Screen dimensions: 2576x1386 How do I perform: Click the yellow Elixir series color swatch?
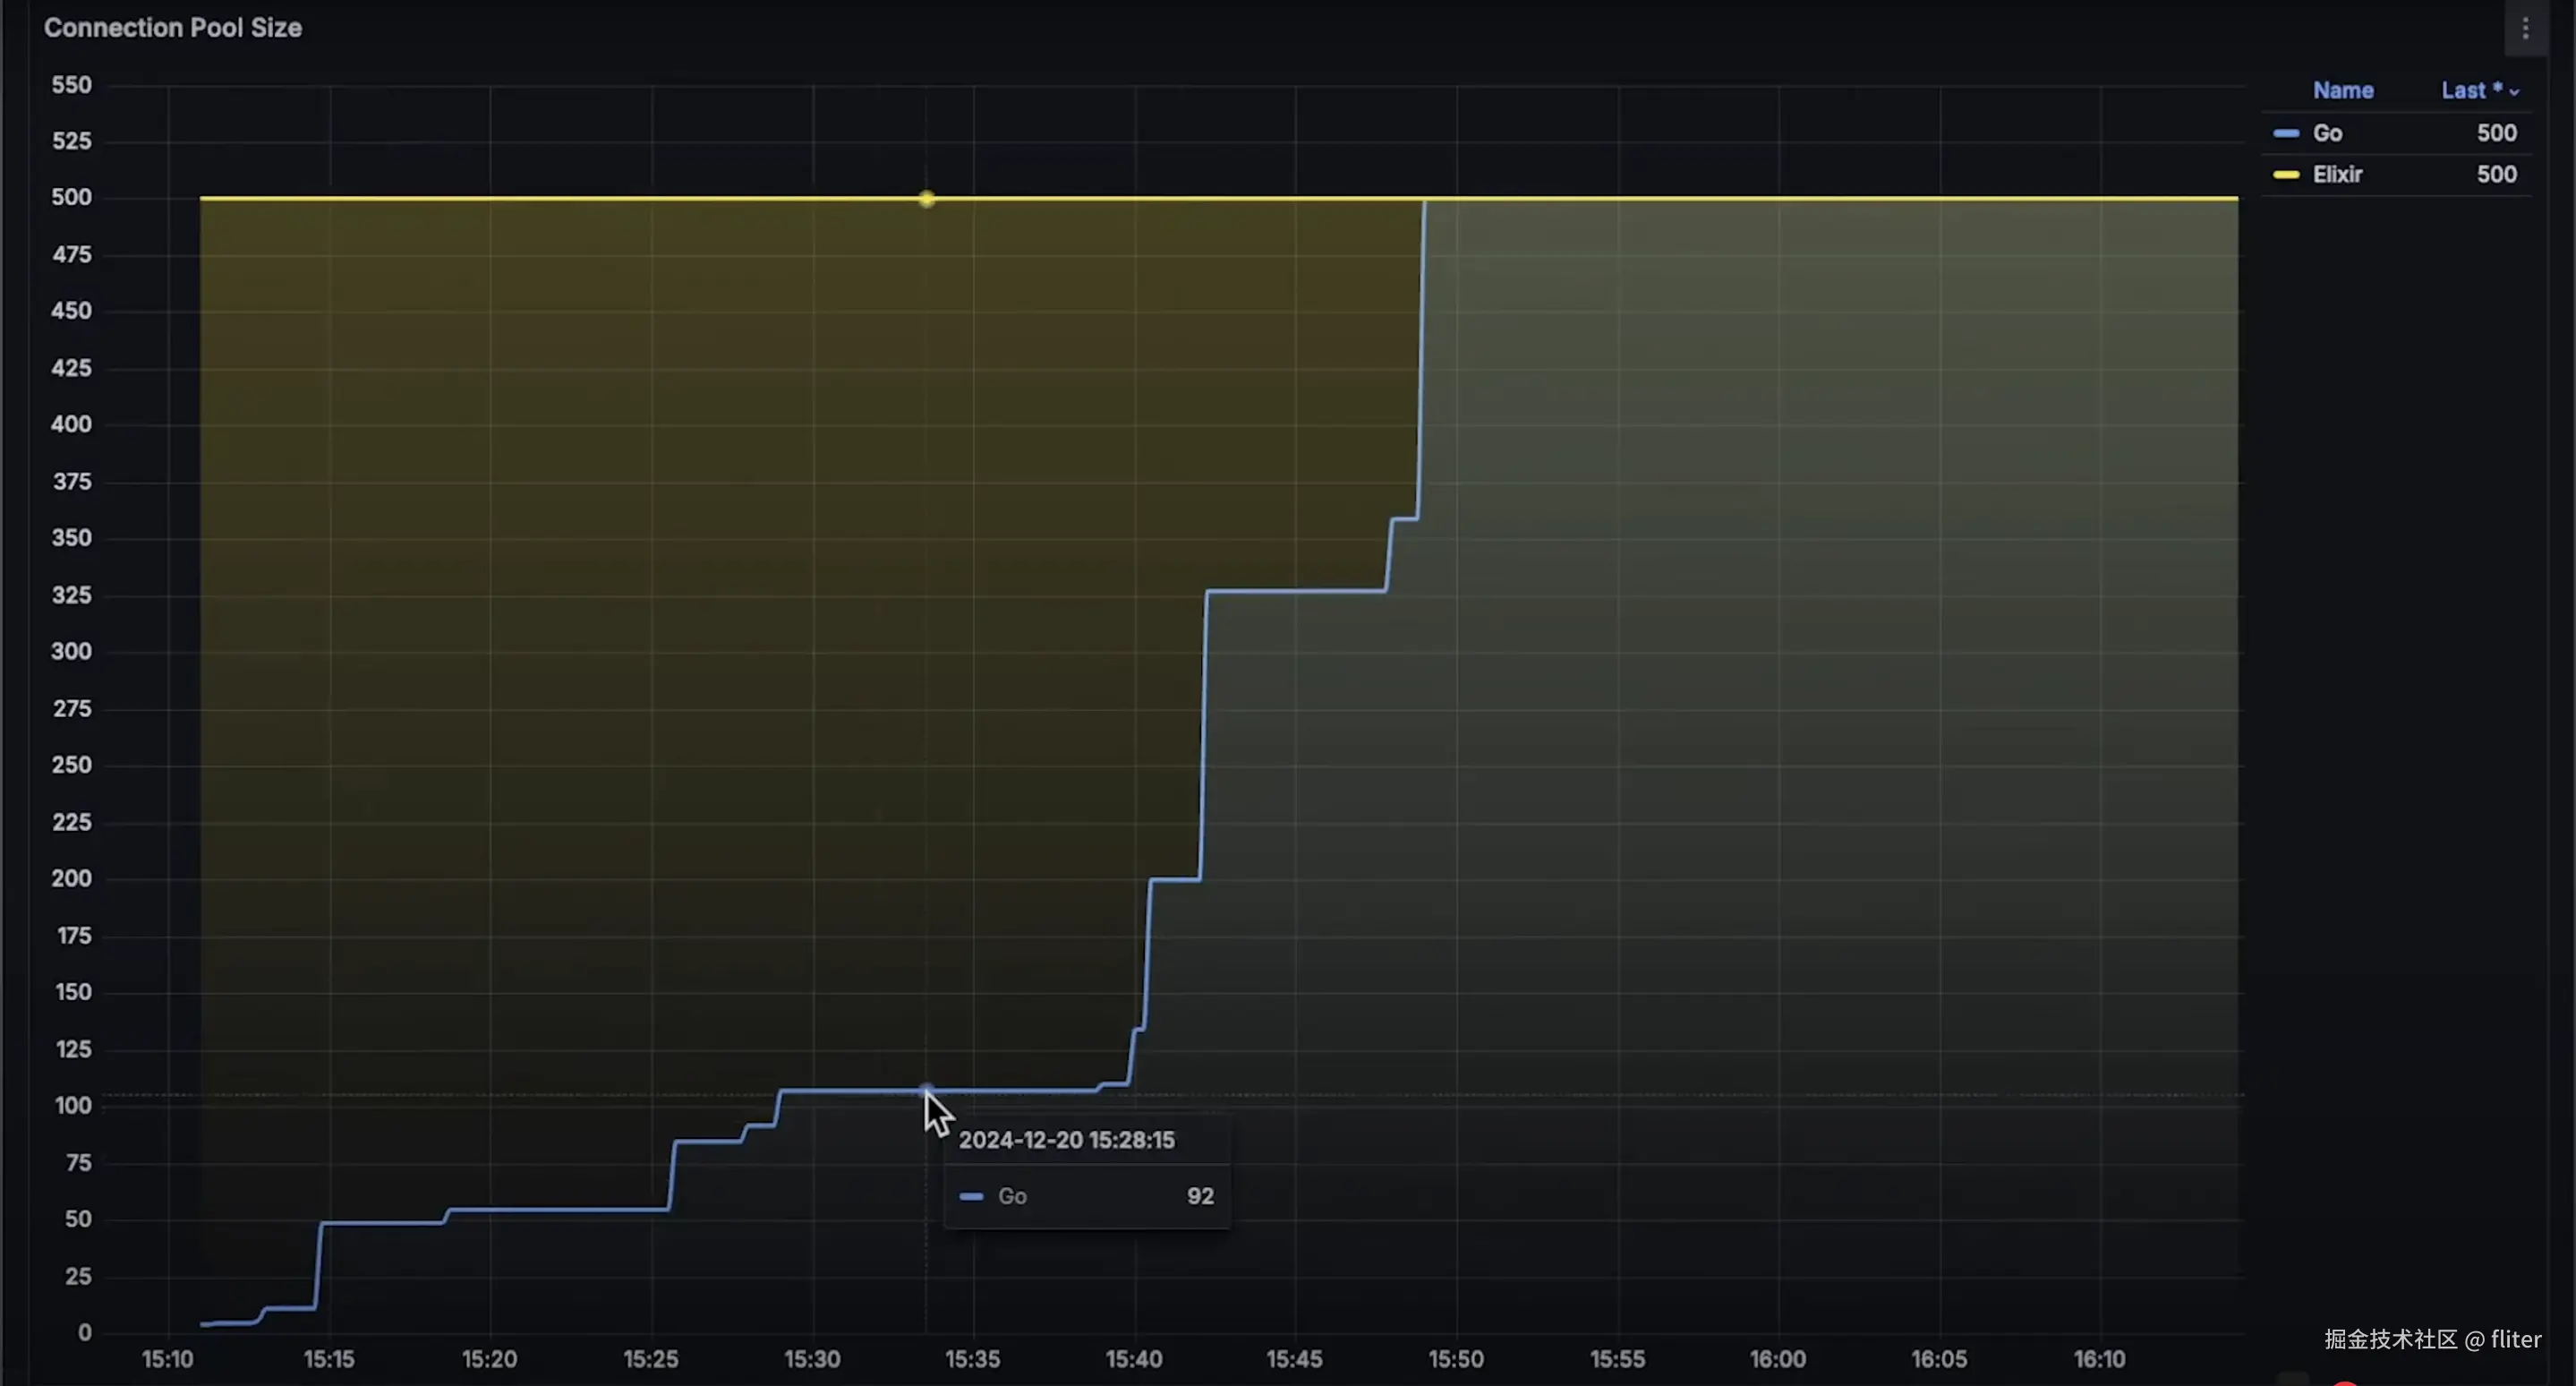(x=2285, y=174)
